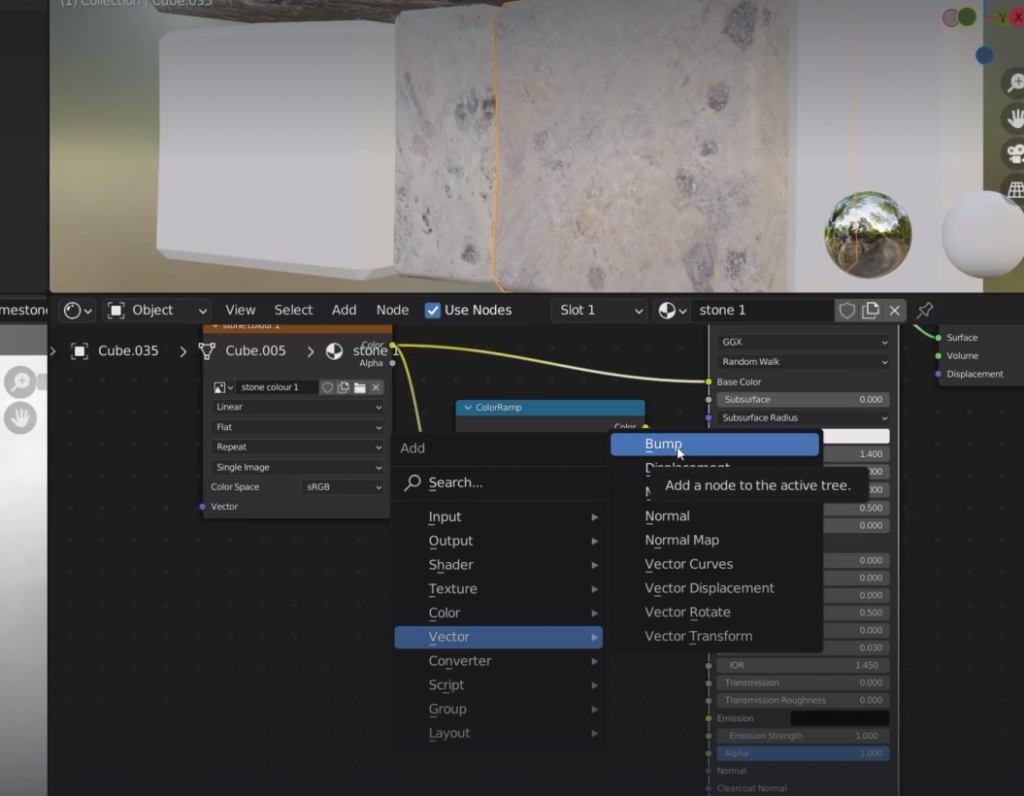Viewport: 1024px width, 796px height.
Task: Expand the Subsurface Radius dropdown
Action: (x=803, y=418)
